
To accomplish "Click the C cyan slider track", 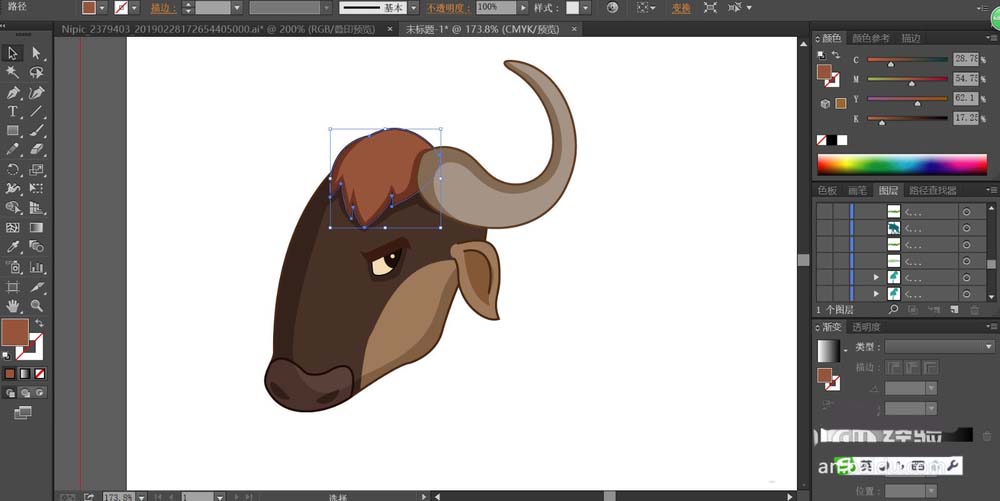I will click(908, 60).
